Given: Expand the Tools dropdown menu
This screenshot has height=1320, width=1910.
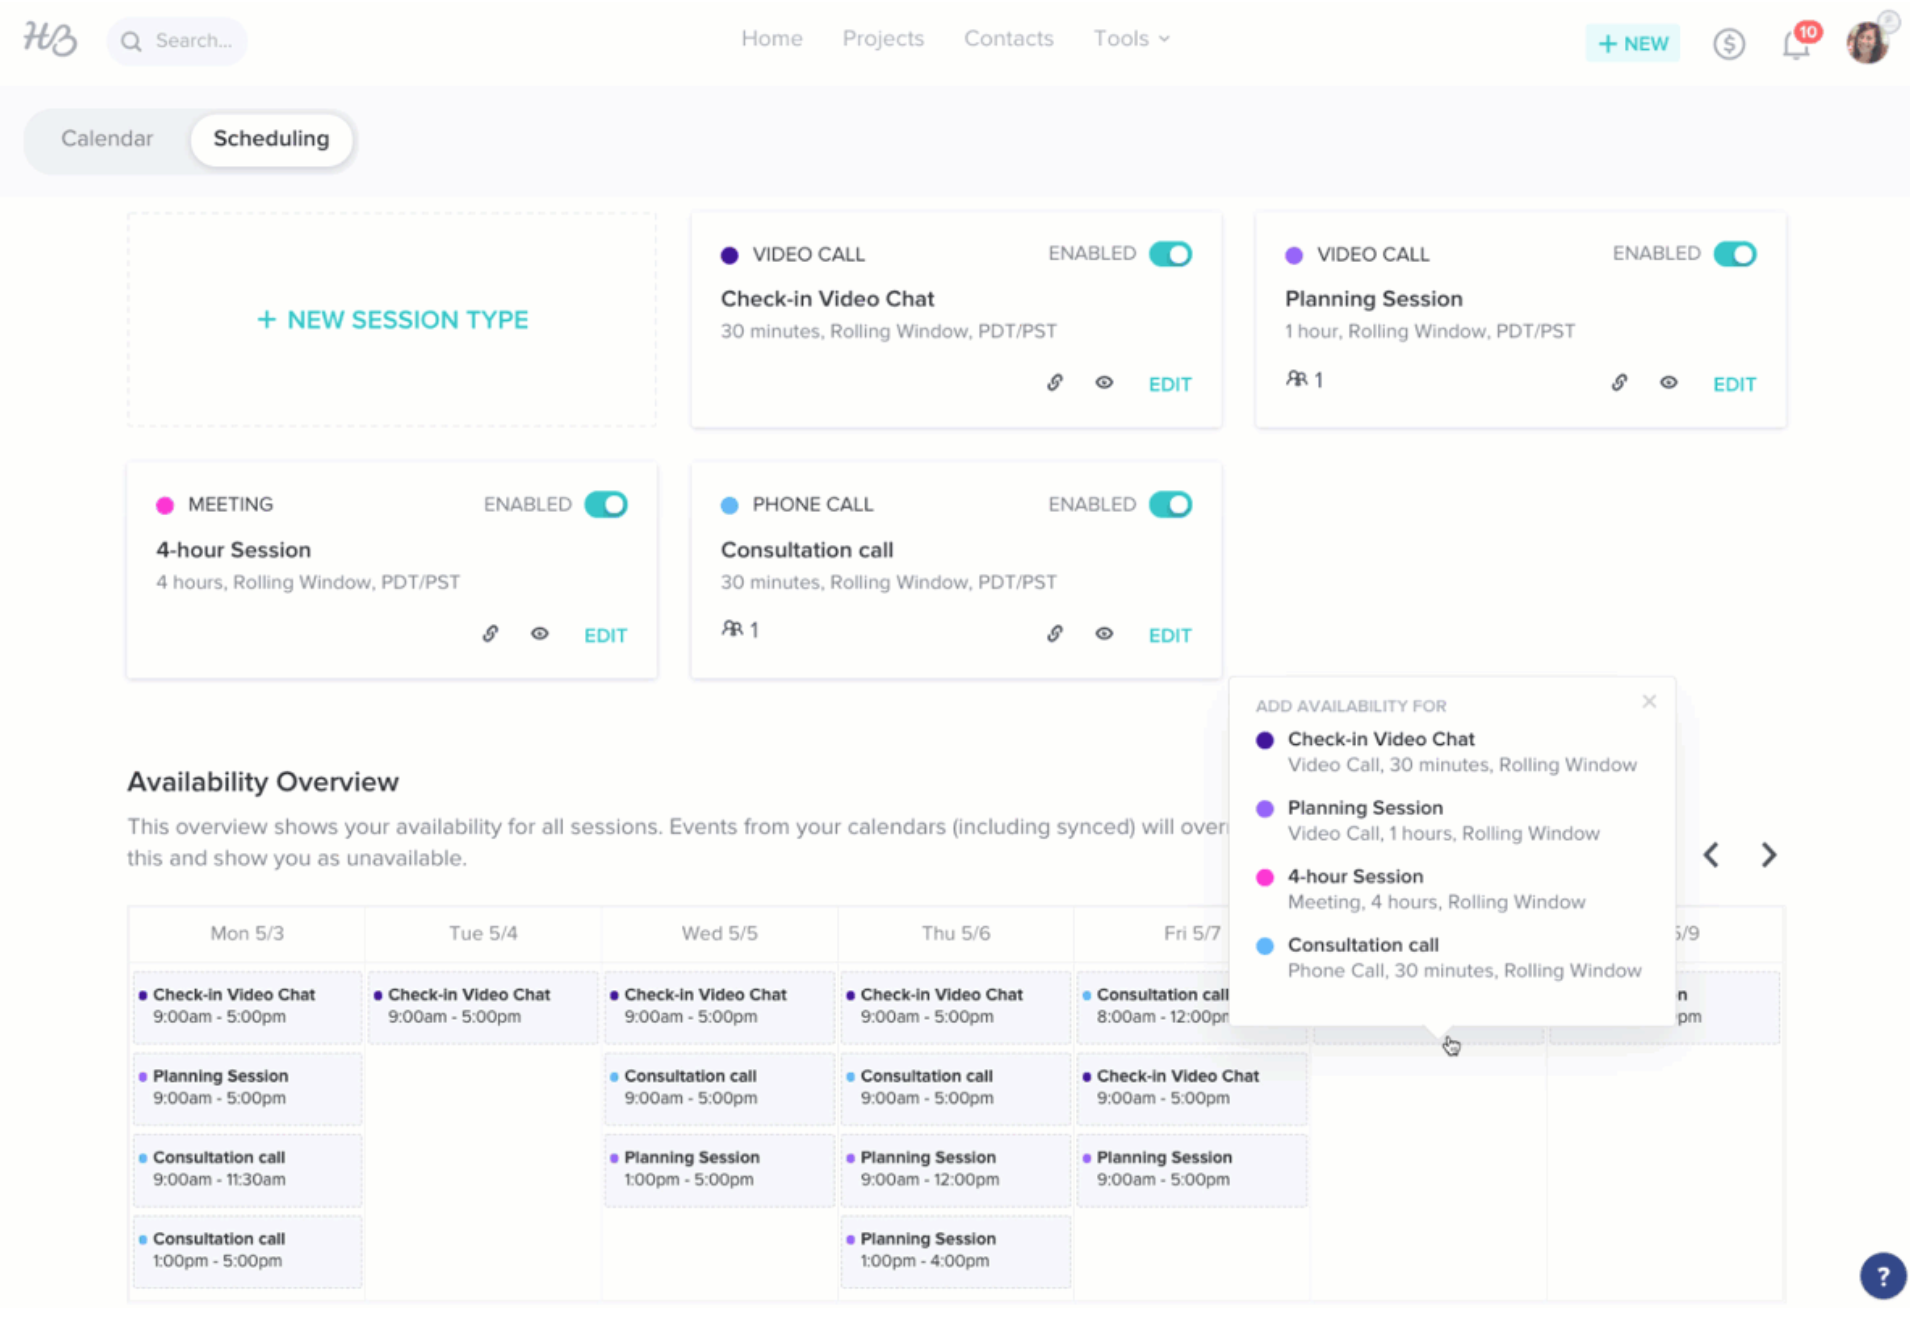Looking at the screenshot, I should click(1131, 39).
